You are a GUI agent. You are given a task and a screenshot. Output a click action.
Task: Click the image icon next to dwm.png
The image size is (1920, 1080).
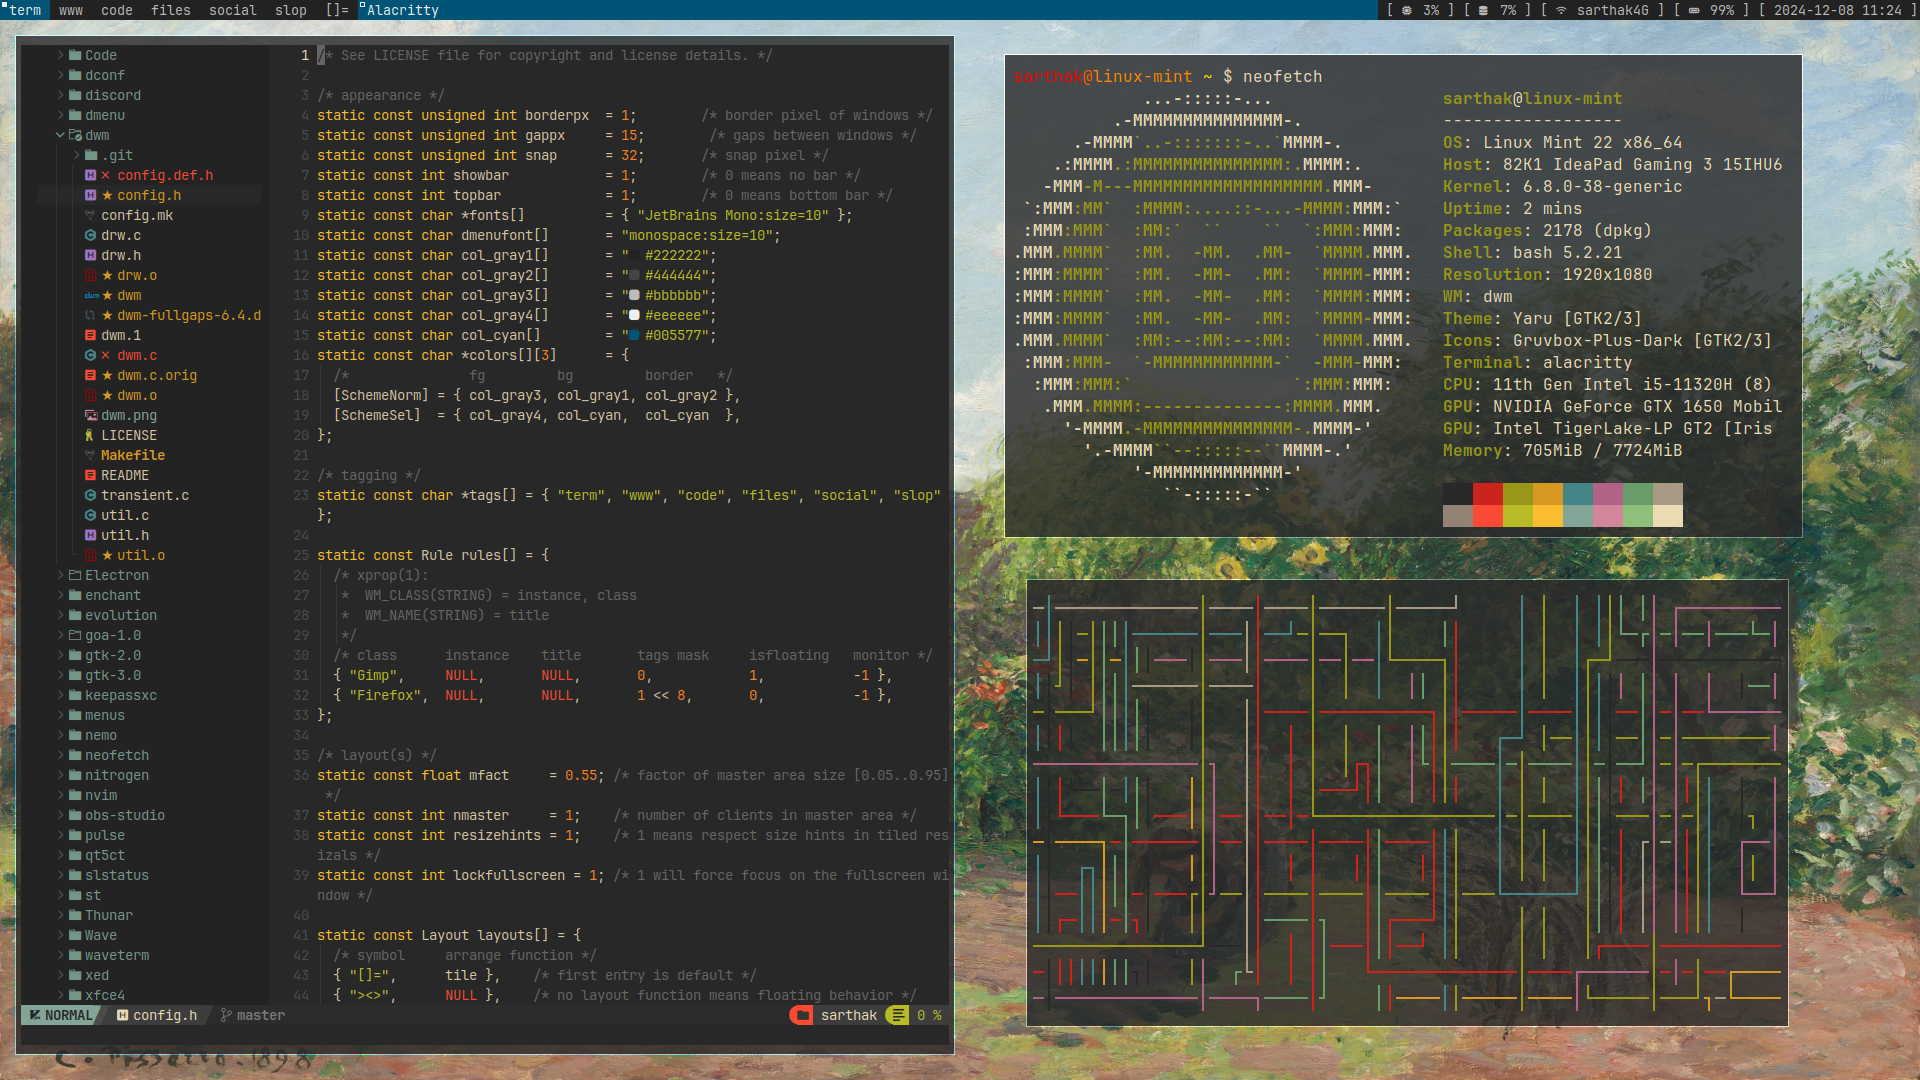coord(90,415)
